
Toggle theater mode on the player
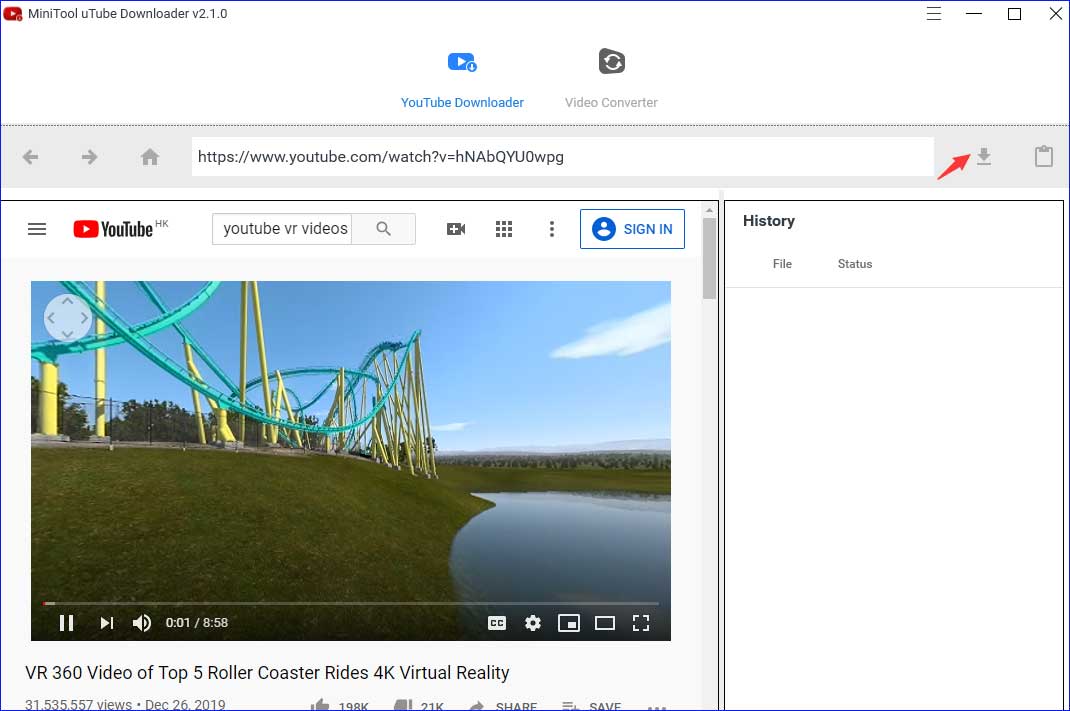605,622
